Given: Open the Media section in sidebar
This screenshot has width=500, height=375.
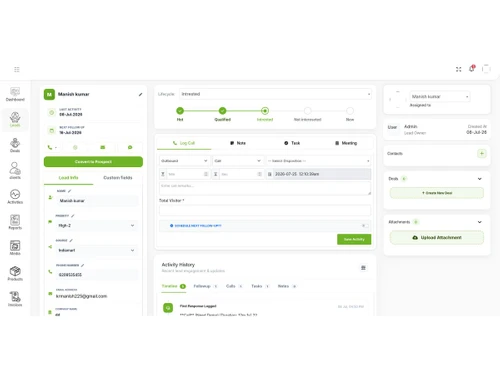Looking at the screenshot, I should 15,248.
